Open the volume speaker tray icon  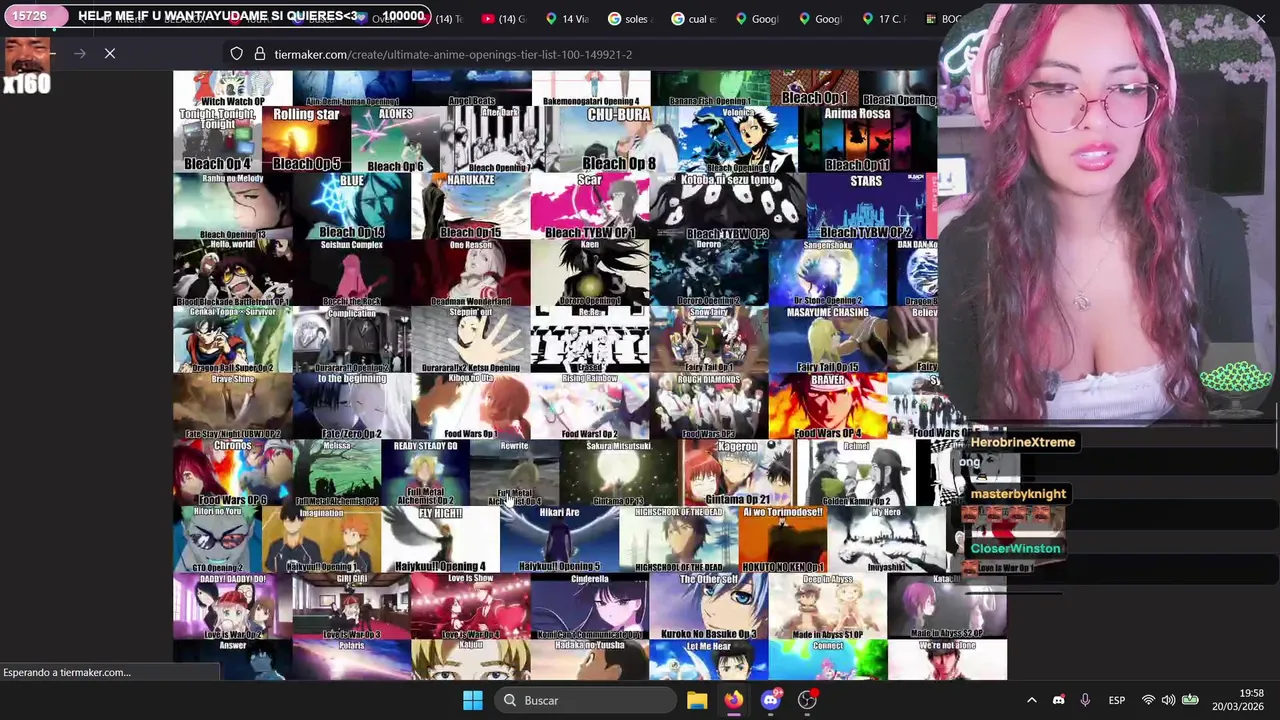(x=1168, y=700)
